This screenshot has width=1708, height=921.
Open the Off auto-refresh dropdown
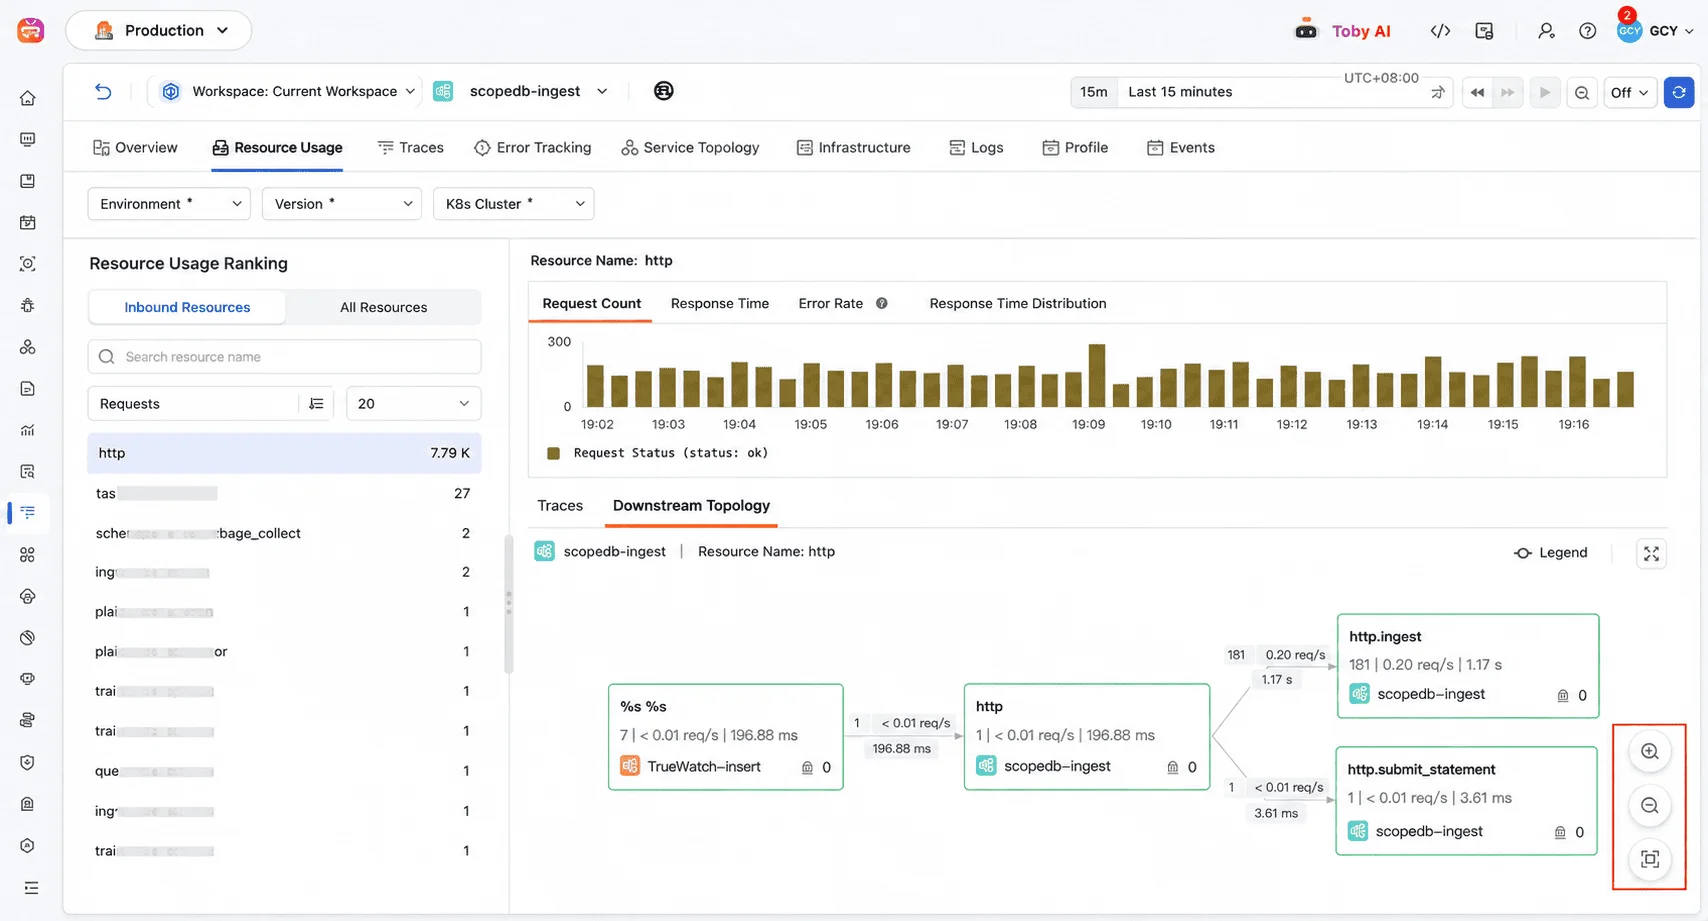pyautogui.click(x=1629, y=93)
